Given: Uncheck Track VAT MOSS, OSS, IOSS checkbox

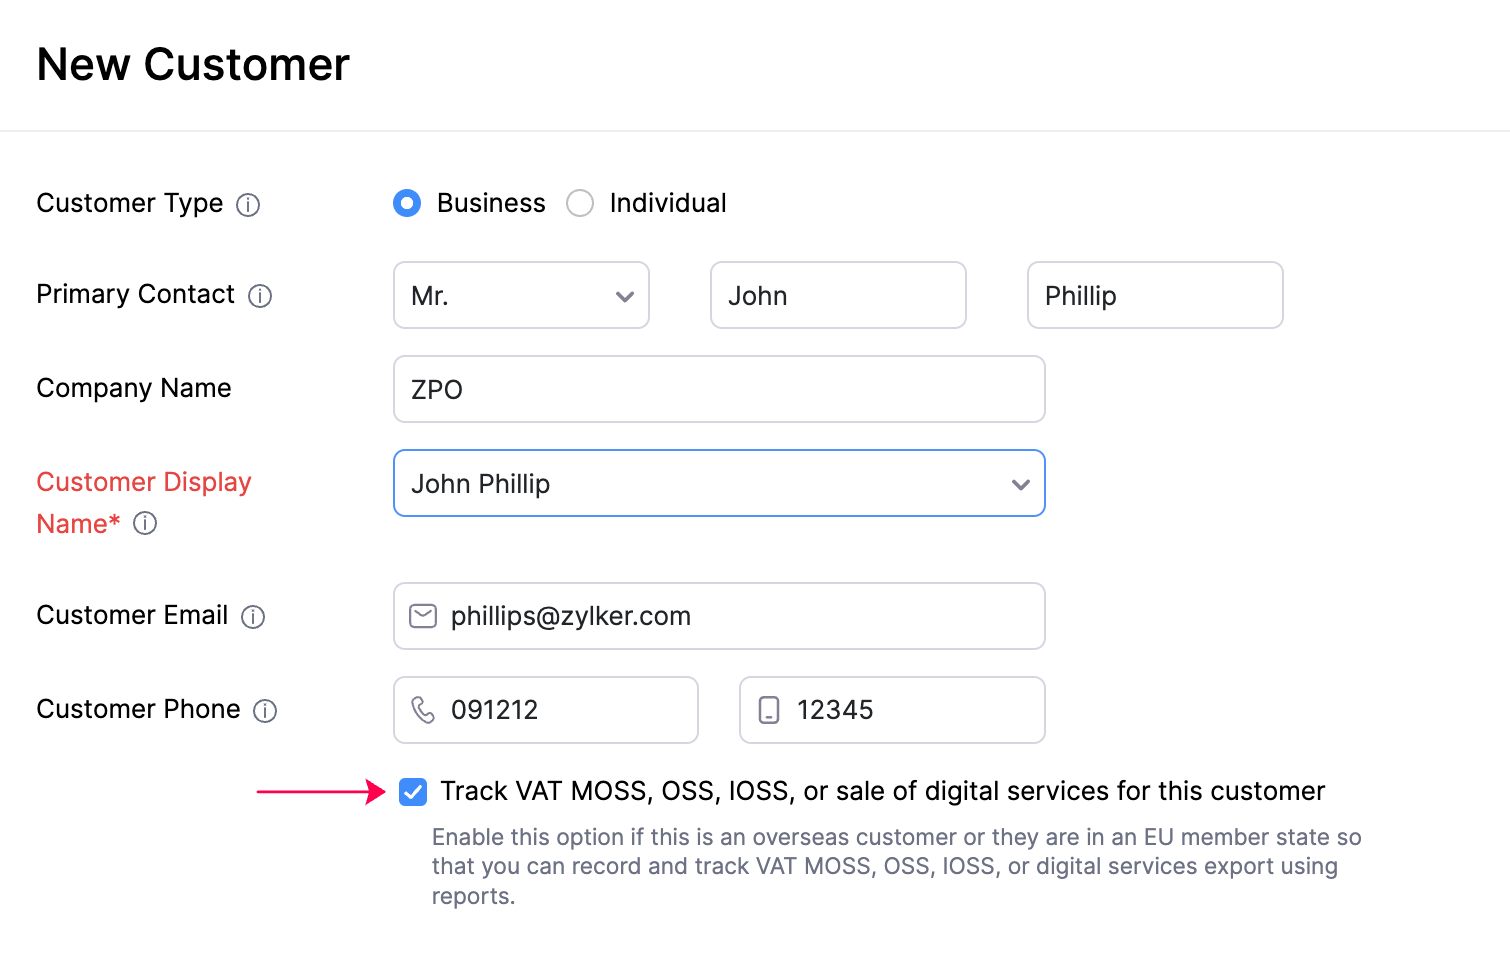Looking at the screenshot, I should click(413, 792).
